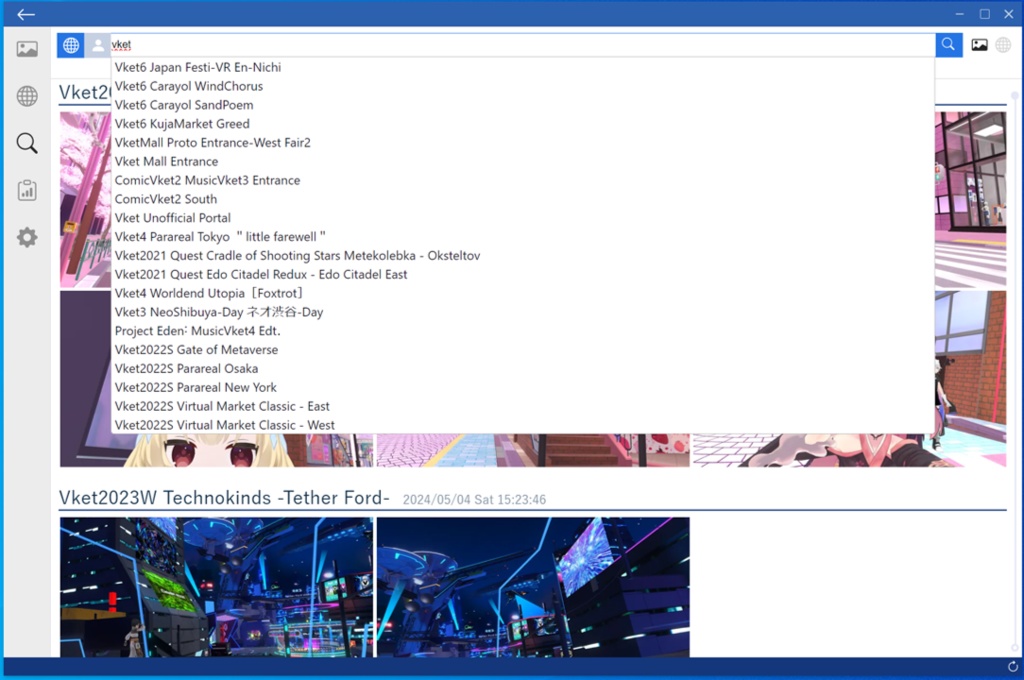The width and height of the screenshot is (1024, 680).
Task: Select the Vket6 Japan Festi-VR En-Nichi suggestion
Action: pyautogui.click(x=197, y=67)
